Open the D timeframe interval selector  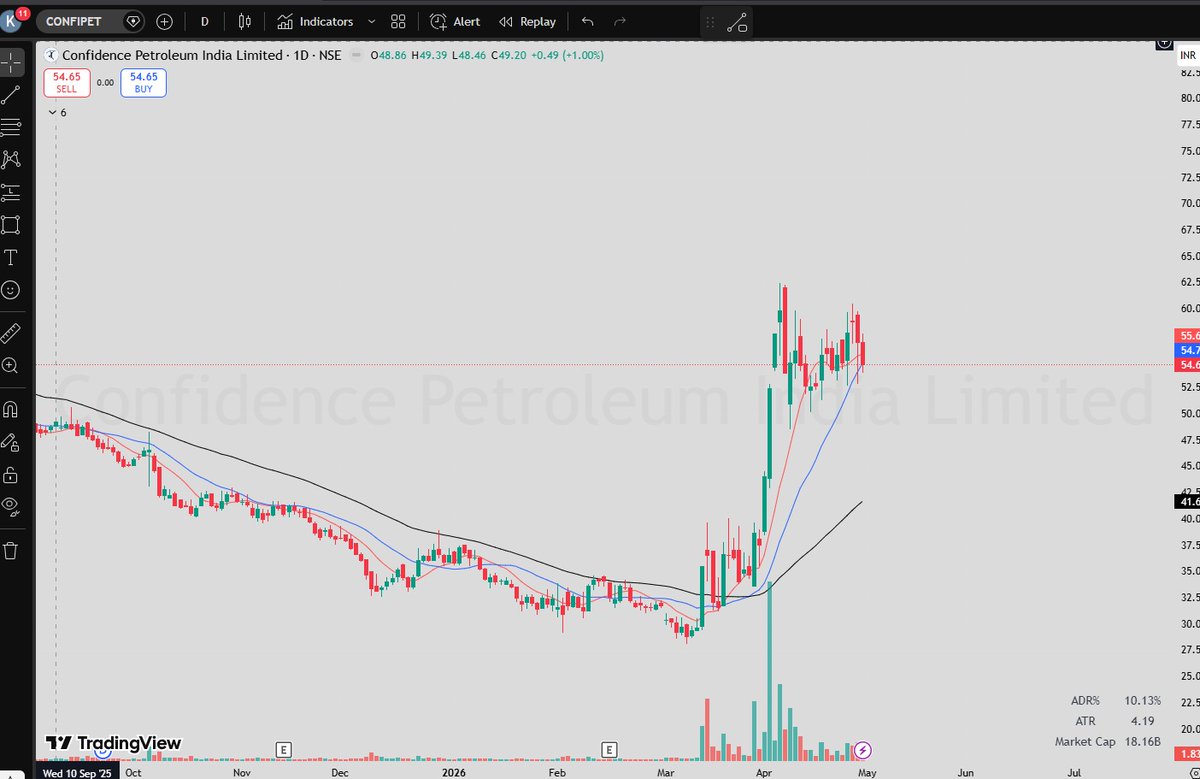pos(204,21)
